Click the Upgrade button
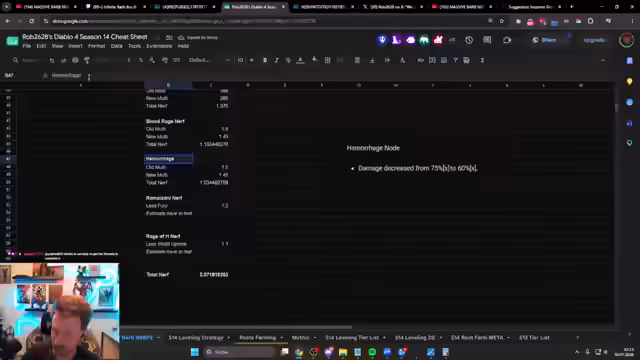 pyautogui.click(x=594, y=40)
